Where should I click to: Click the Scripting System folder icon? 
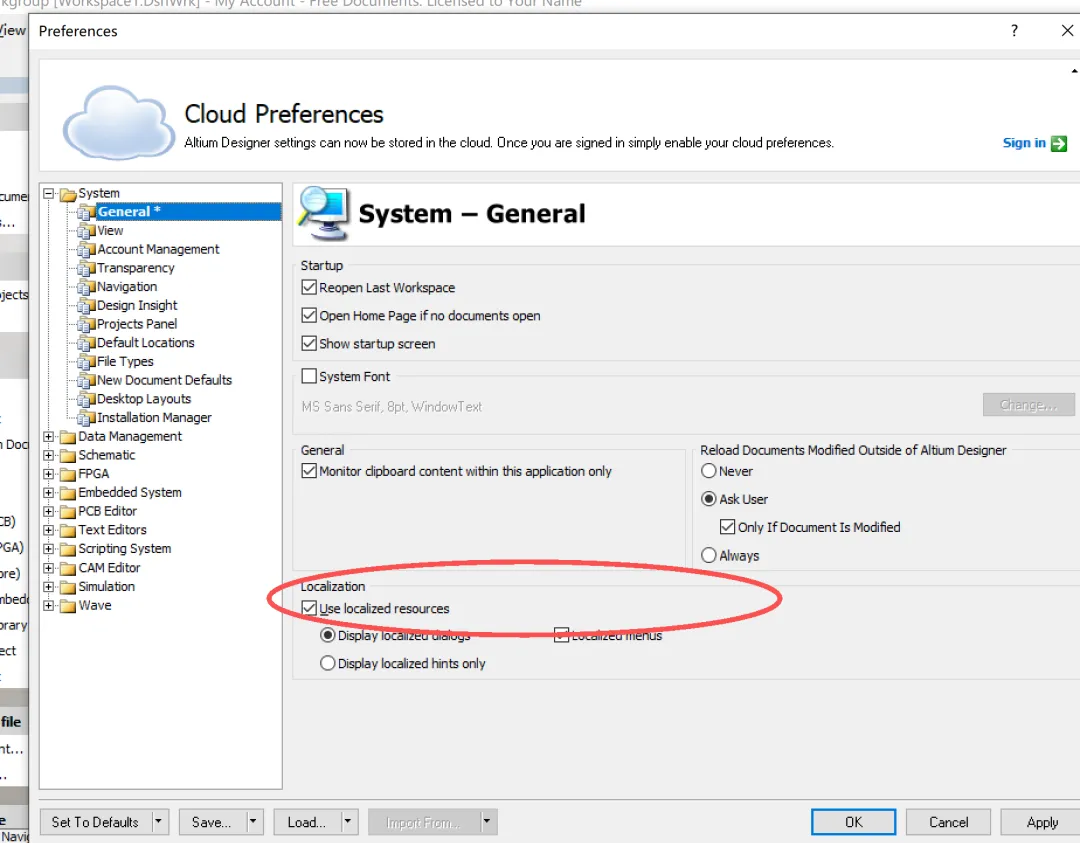[x=68, y=550]
